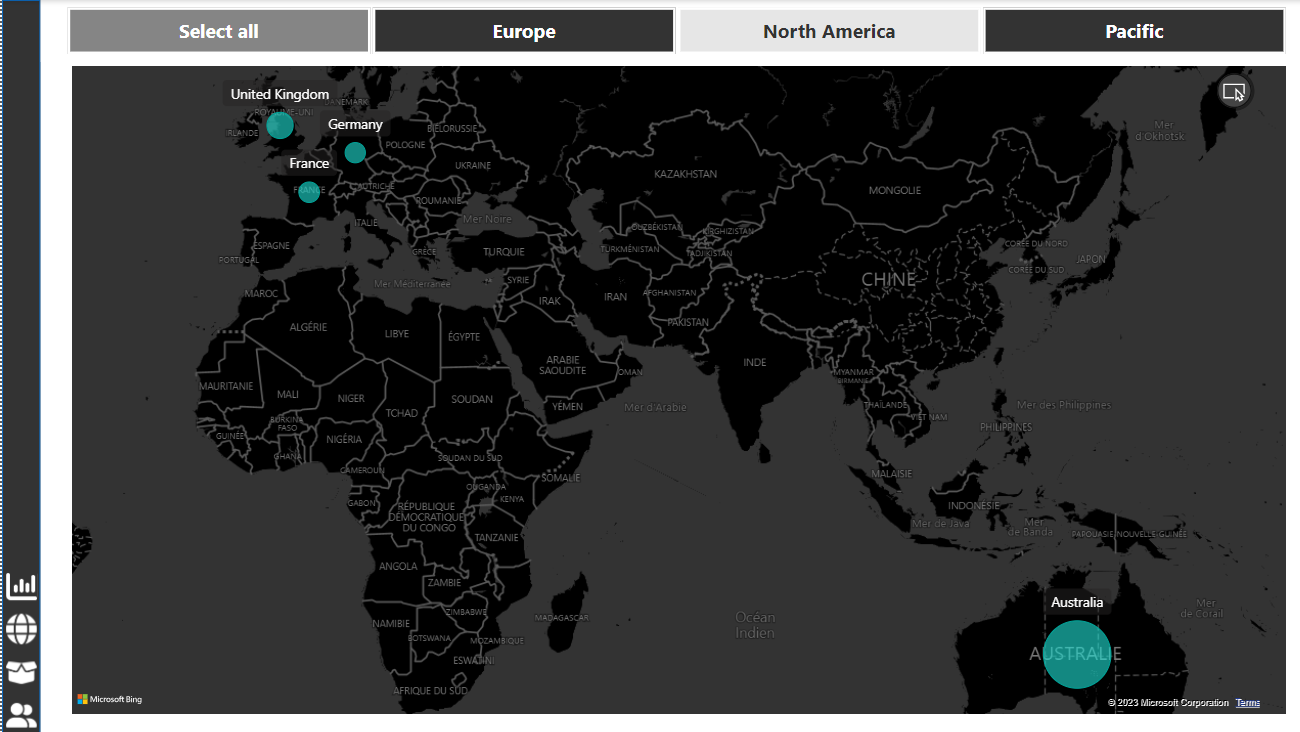Click the United Kingdom label on the map
Screen dimensions: 1300x732
pyautogui.click(x=279, y=93)
